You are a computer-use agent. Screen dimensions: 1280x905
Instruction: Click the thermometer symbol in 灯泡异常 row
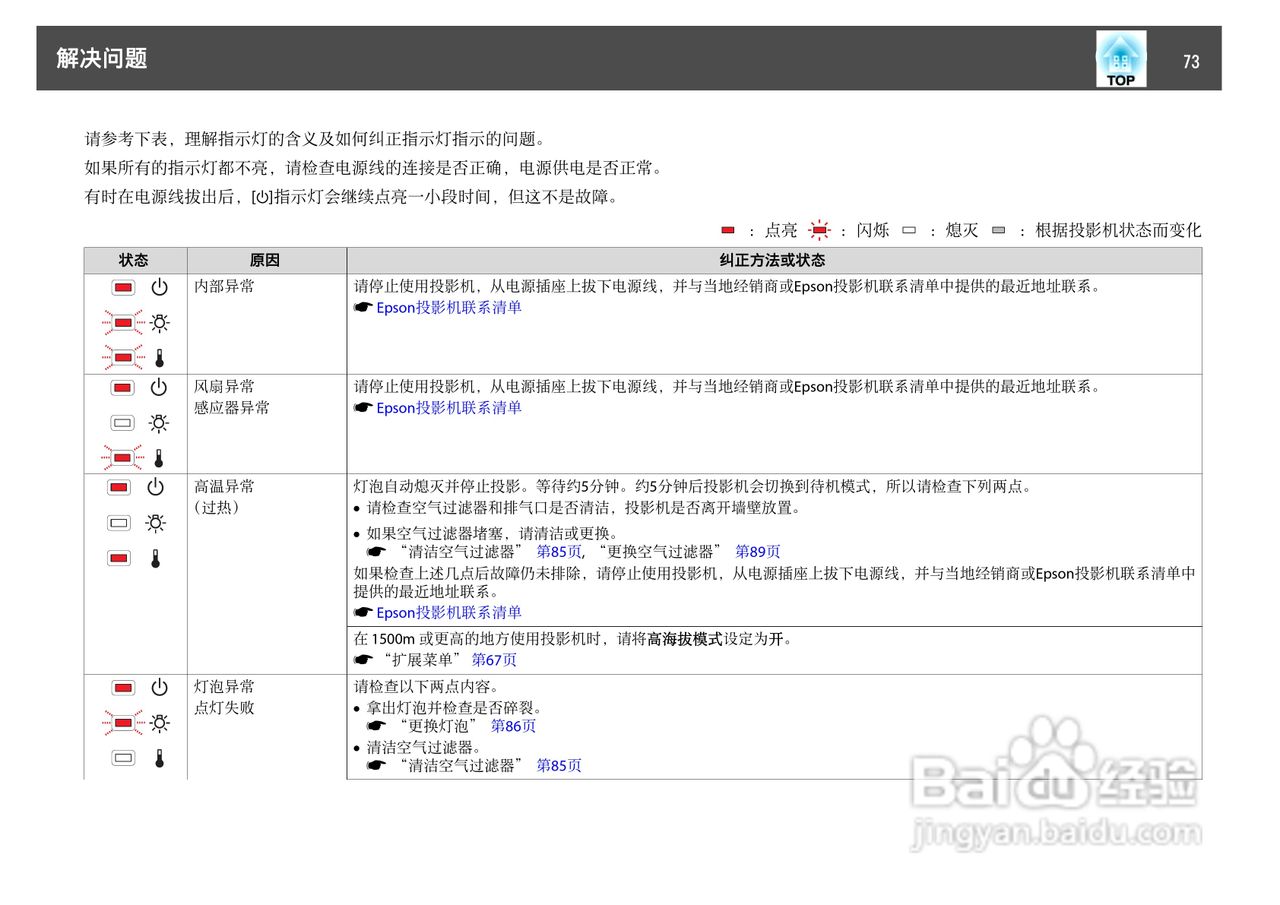coord(158,758)
